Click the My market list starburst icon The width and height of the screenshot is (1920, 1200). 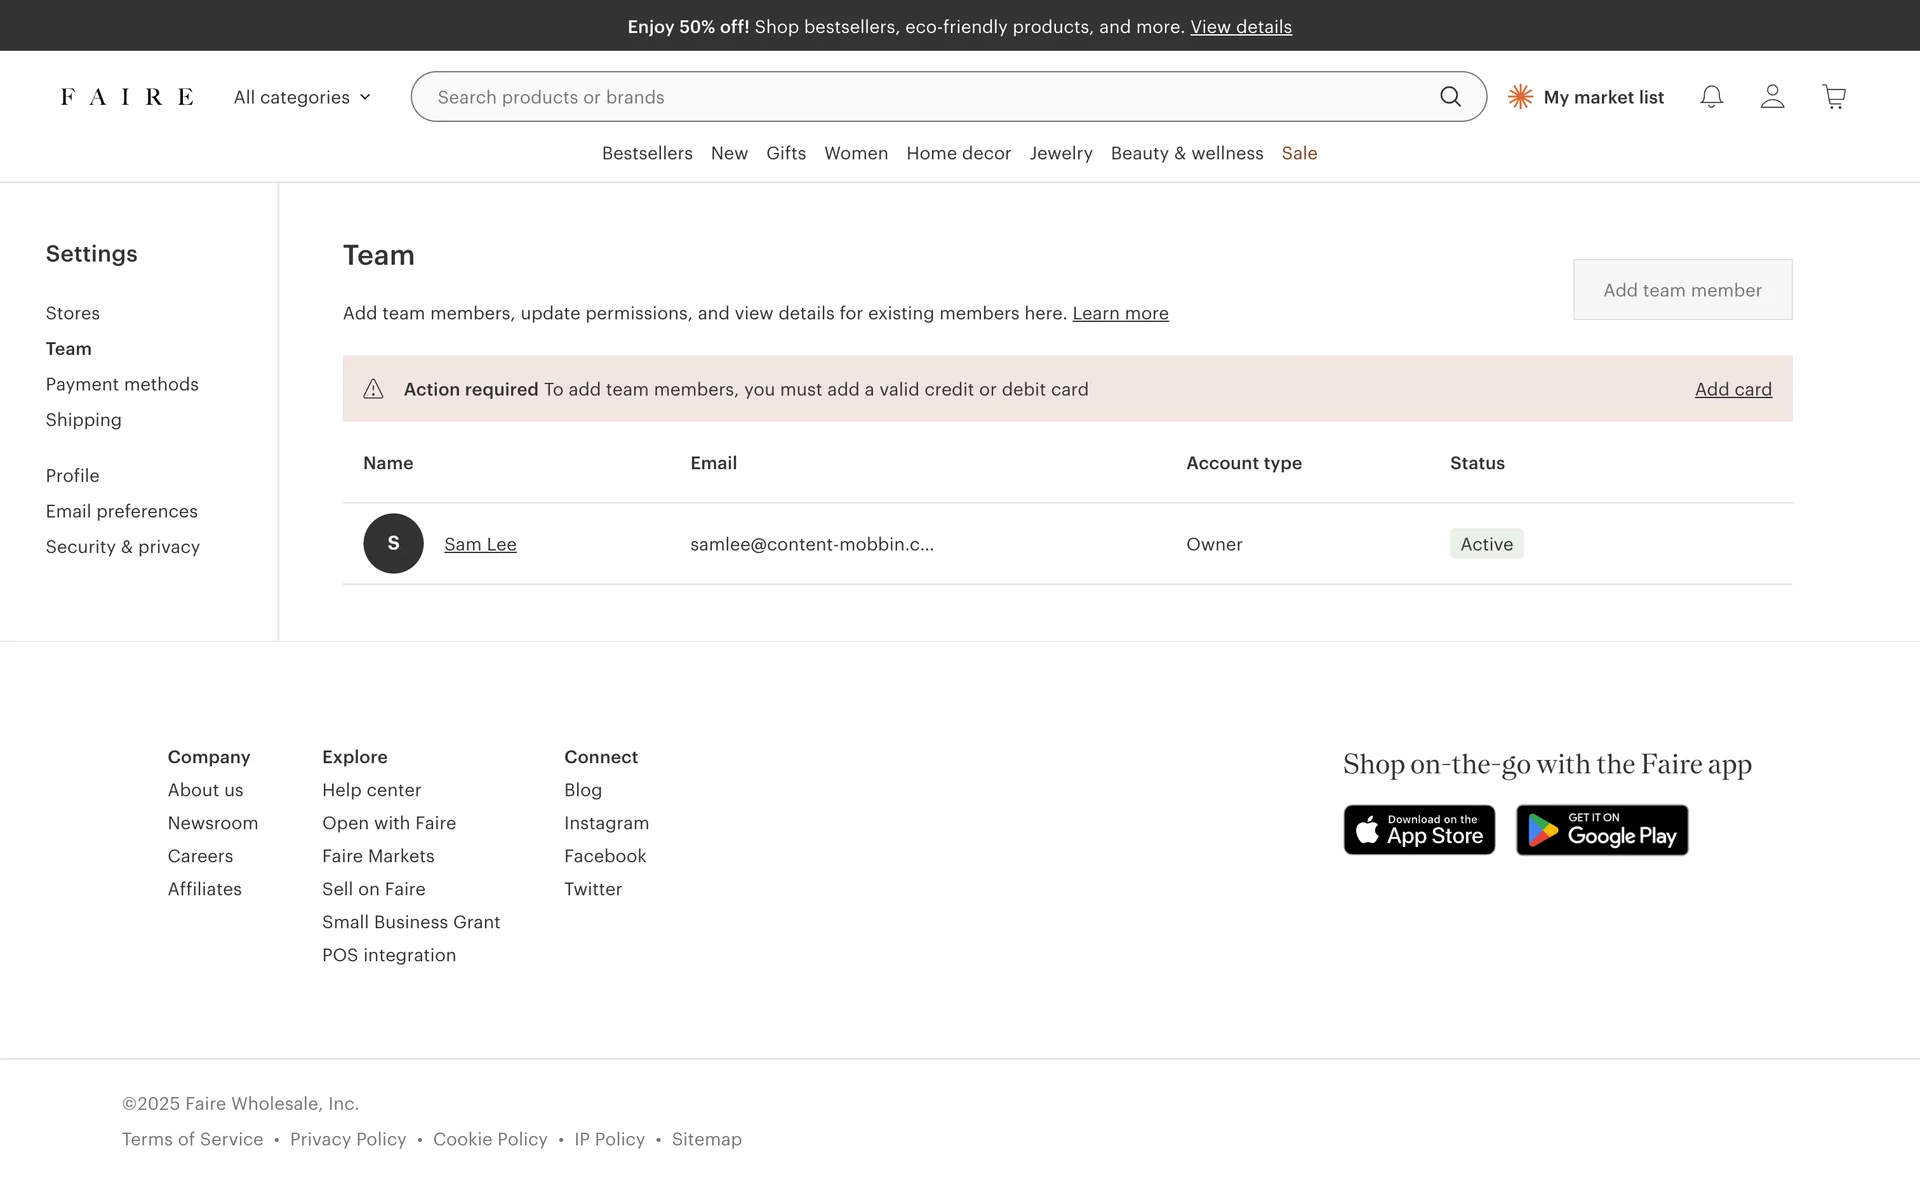[x=1520, y=97]
